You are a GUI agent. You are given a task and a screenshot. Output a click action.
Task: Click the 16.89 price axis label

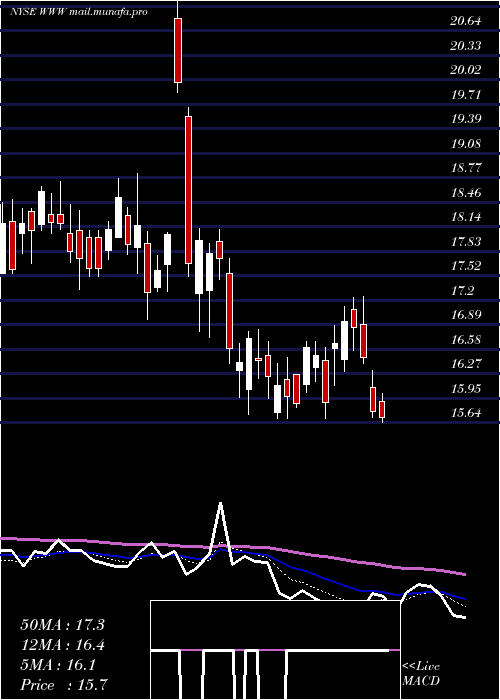click(x=466, y=315)
